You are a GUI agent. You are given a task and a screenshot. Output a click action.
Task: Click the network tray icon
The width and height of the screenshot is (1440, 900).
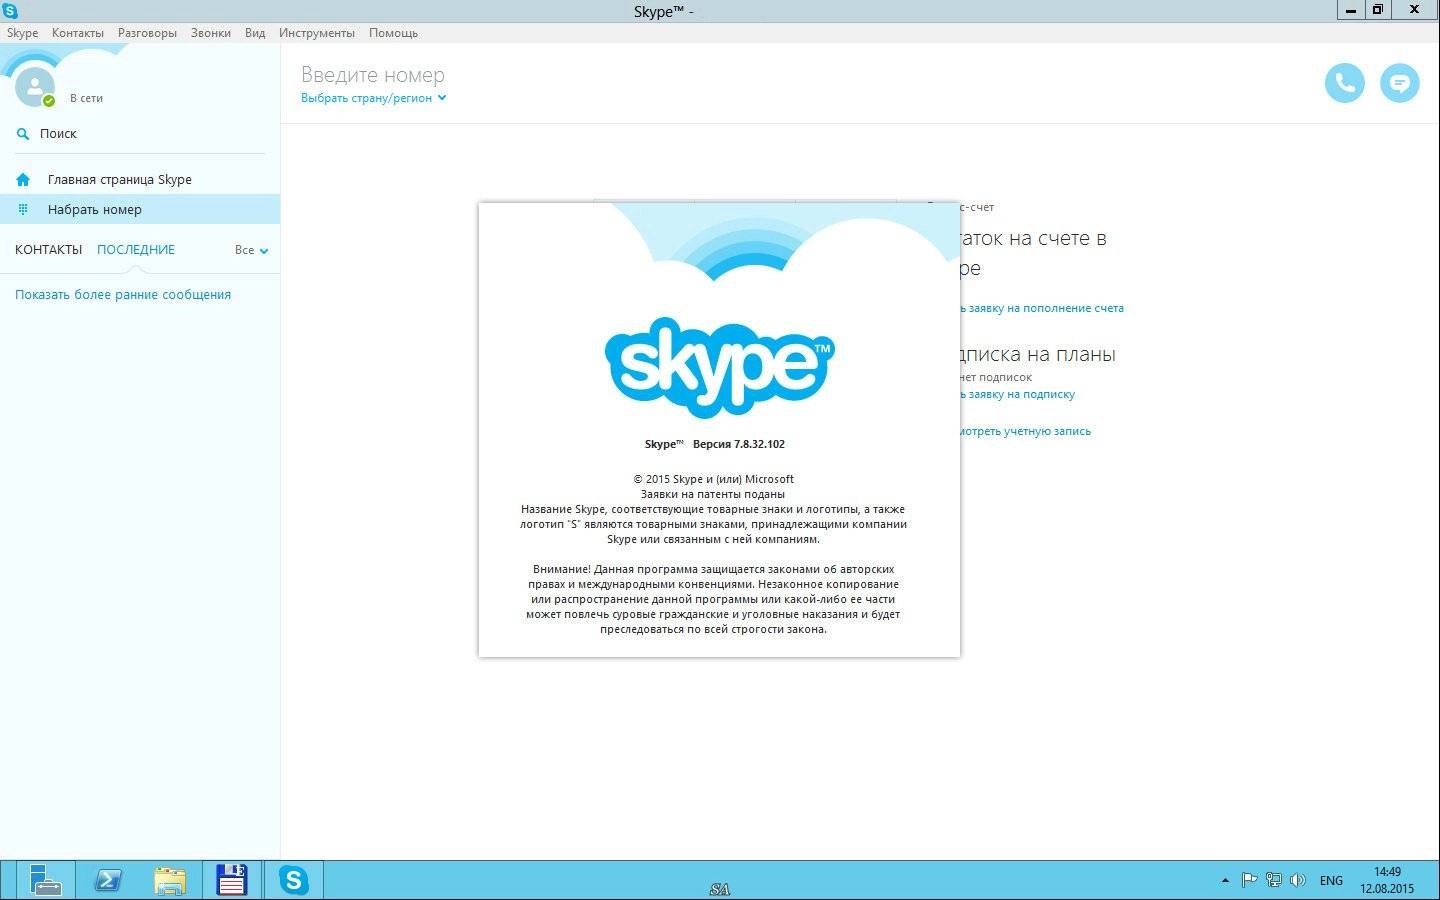[1273, 881]
